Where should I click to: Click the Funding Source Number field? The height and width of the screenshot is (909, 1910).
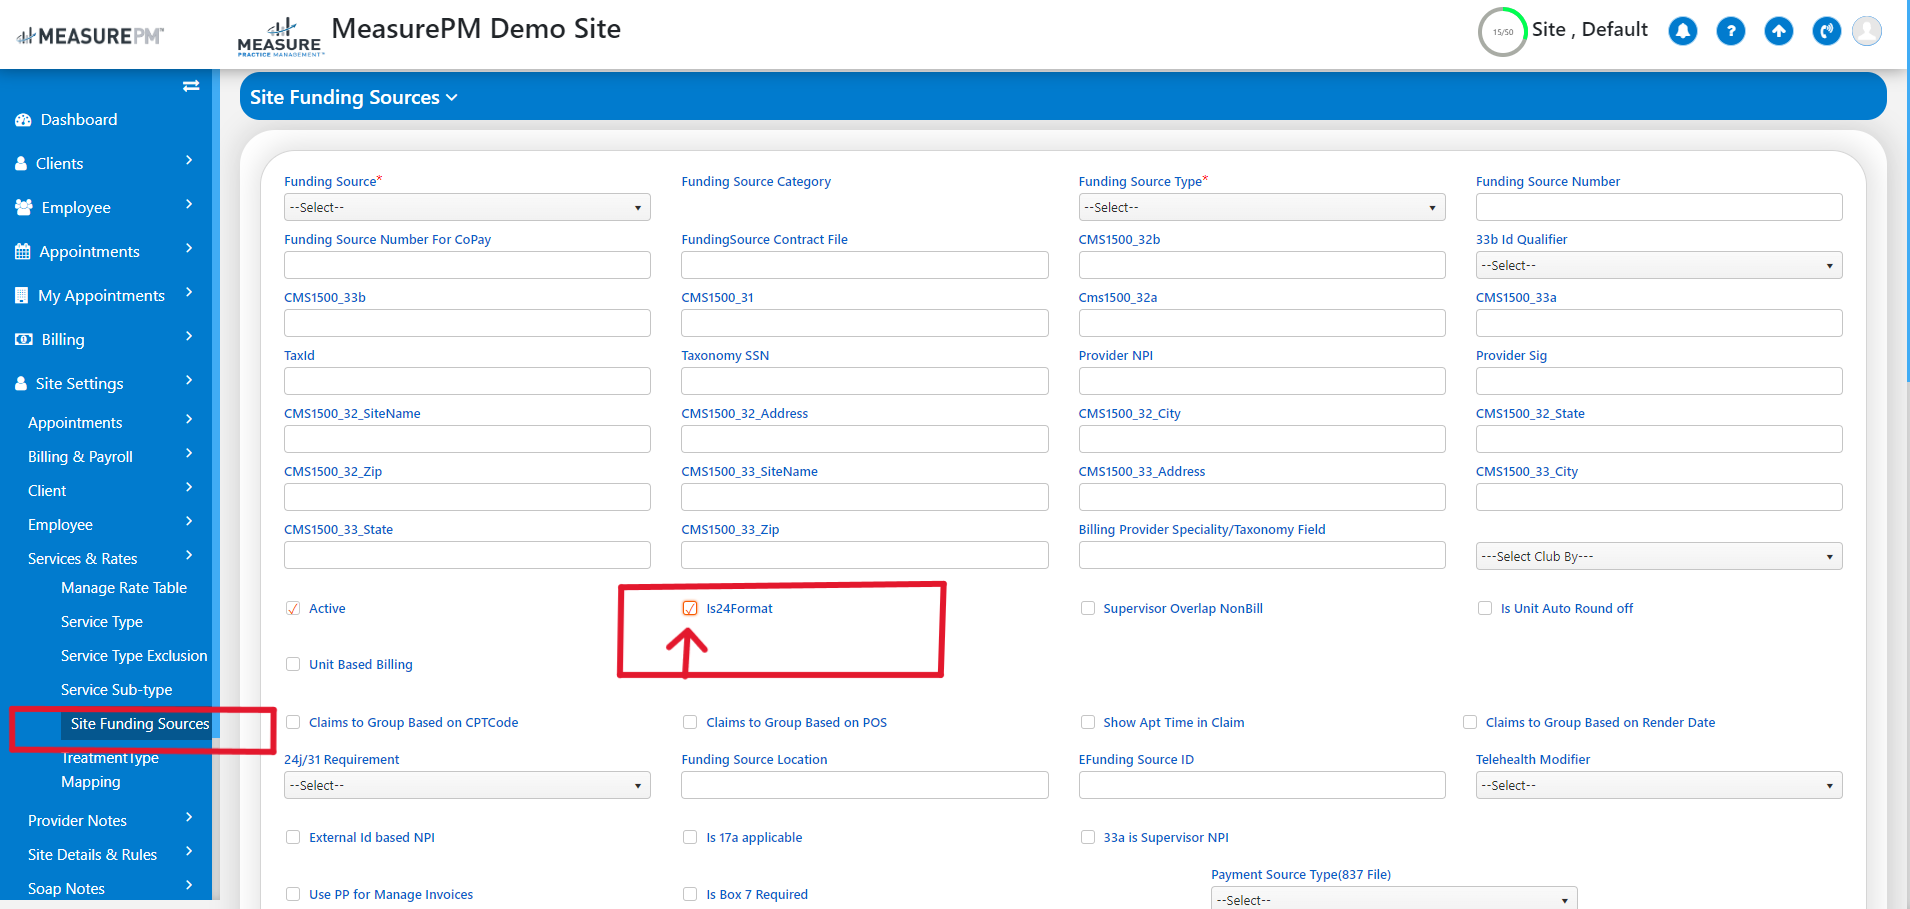pos(1659,207)
